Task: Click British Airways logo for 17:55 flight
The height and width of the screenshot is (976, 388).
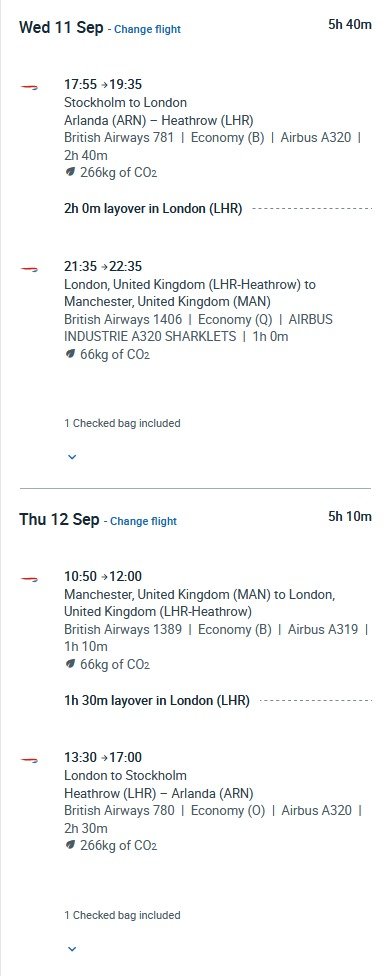Action: pos(29,88)
